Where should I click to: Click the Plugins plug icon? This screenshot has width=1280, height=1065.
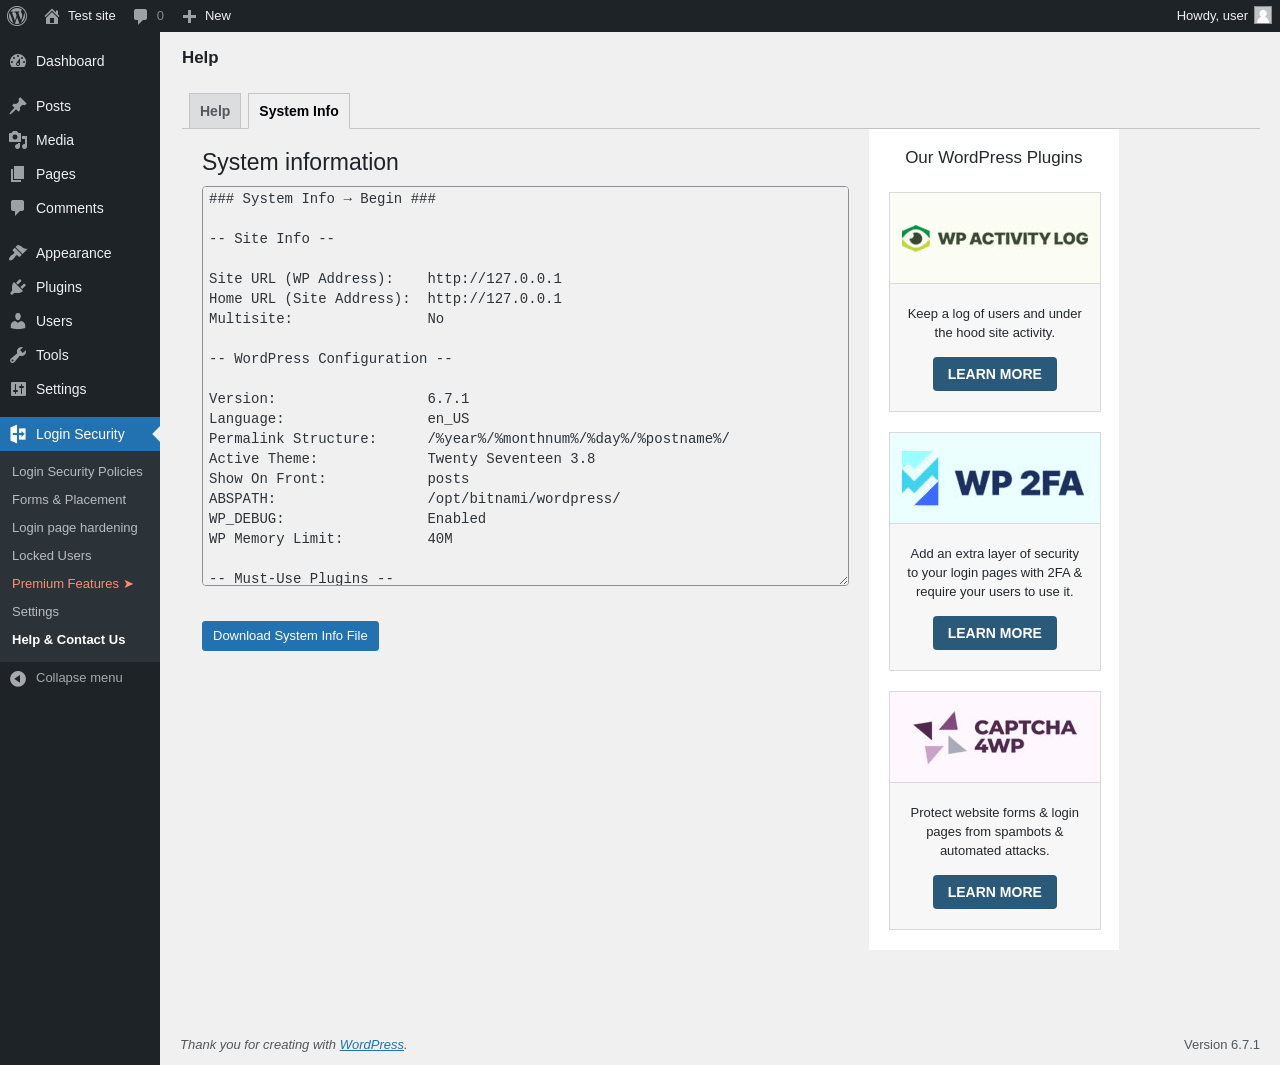click(x=18, y=287)
